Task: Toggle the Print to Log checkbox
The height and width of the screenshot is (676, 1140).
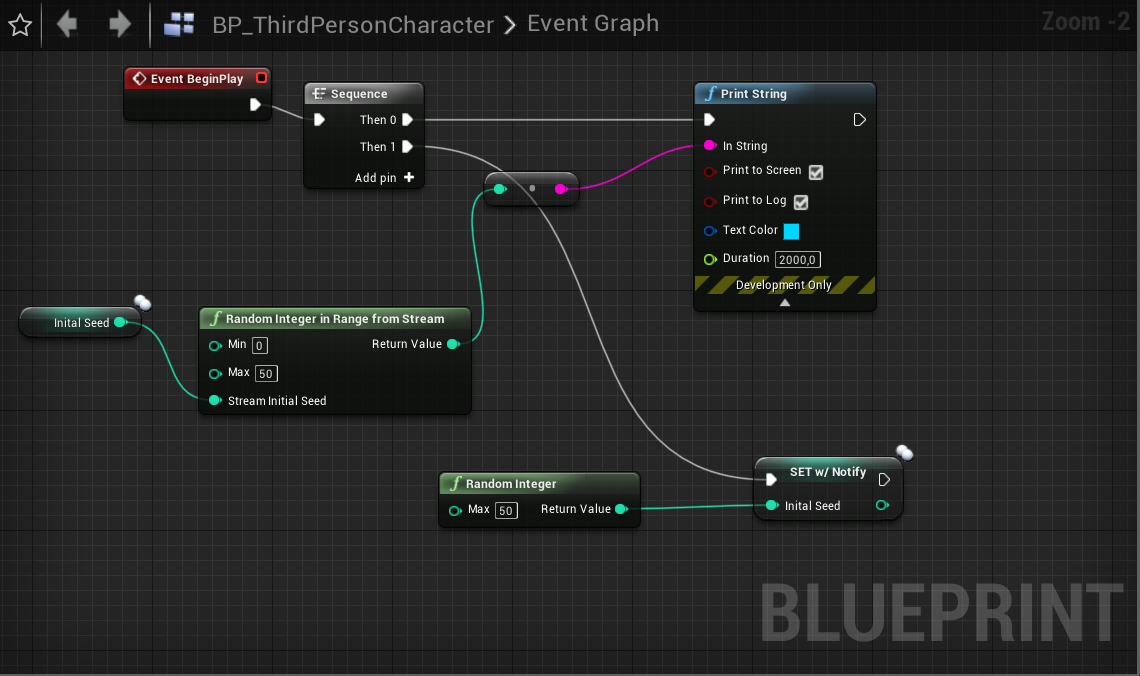Action: pos(801,202)
